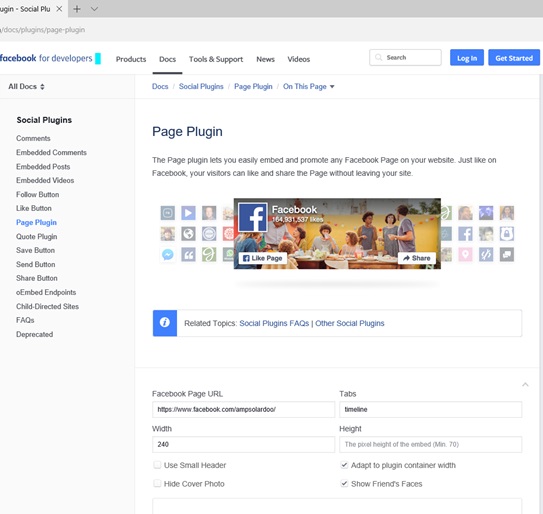Open the Videos menu item

299,59
